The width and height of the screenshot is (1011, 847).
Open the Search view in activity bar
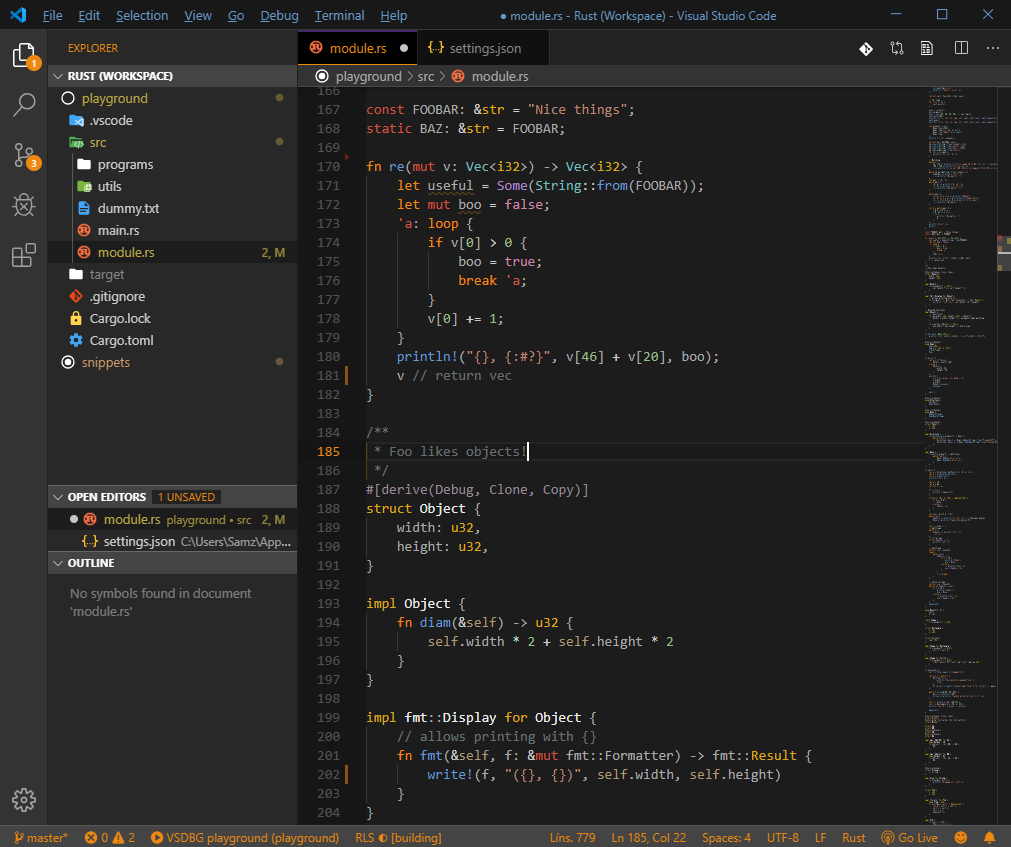pyautogui.click(x=24, y=104)
